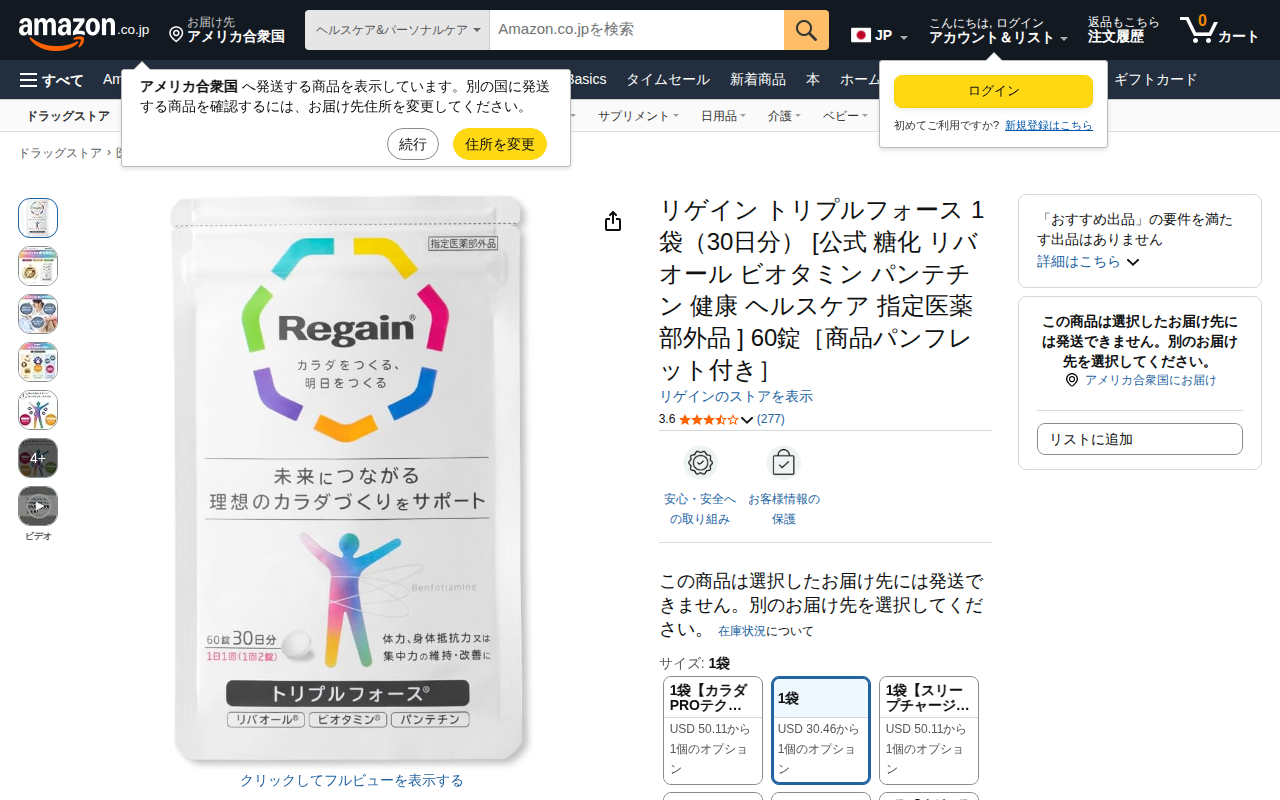
Task: Open タイムセール in the navigation bar
Action: tap(668, 80)
